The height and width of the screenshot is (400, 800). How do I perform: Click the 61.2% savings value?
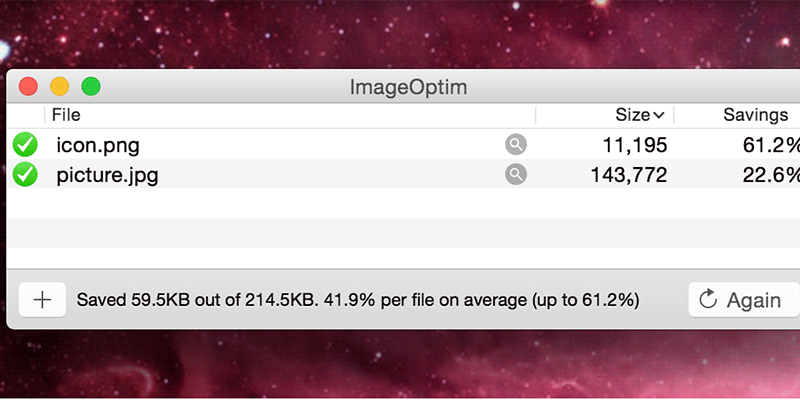(771, 145)
